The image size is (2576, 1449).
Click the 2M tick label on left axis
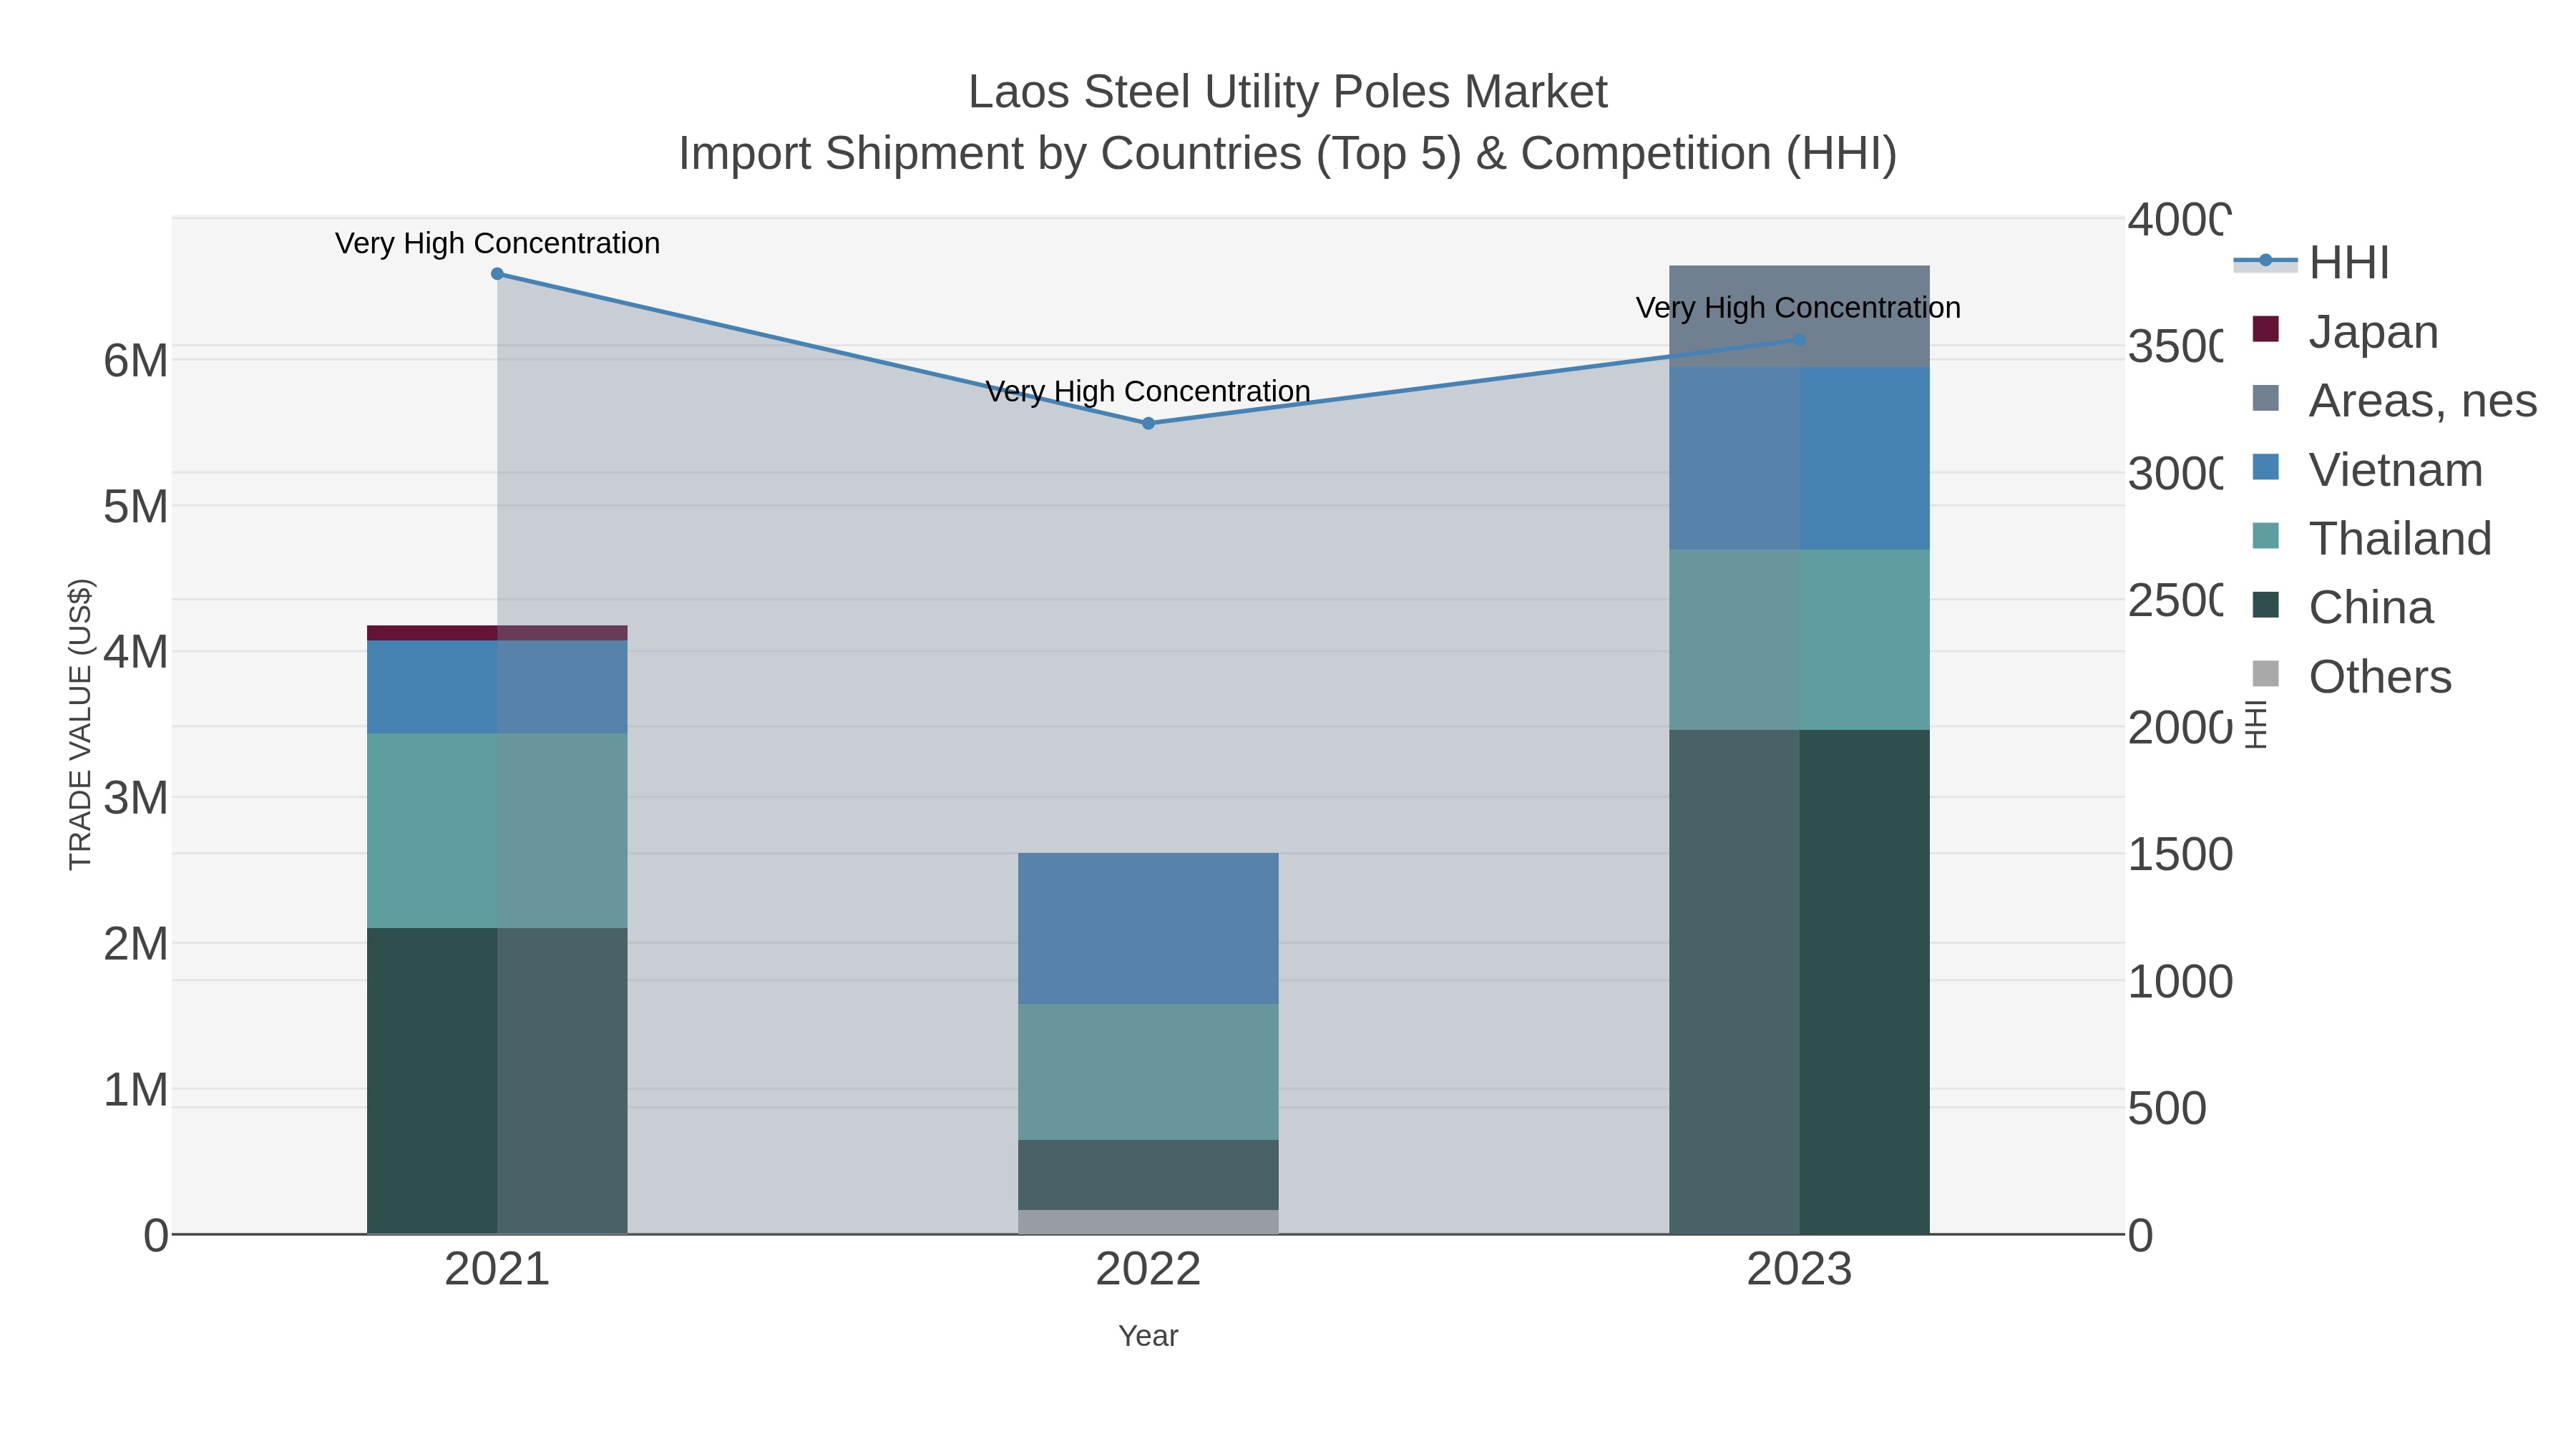136,944
